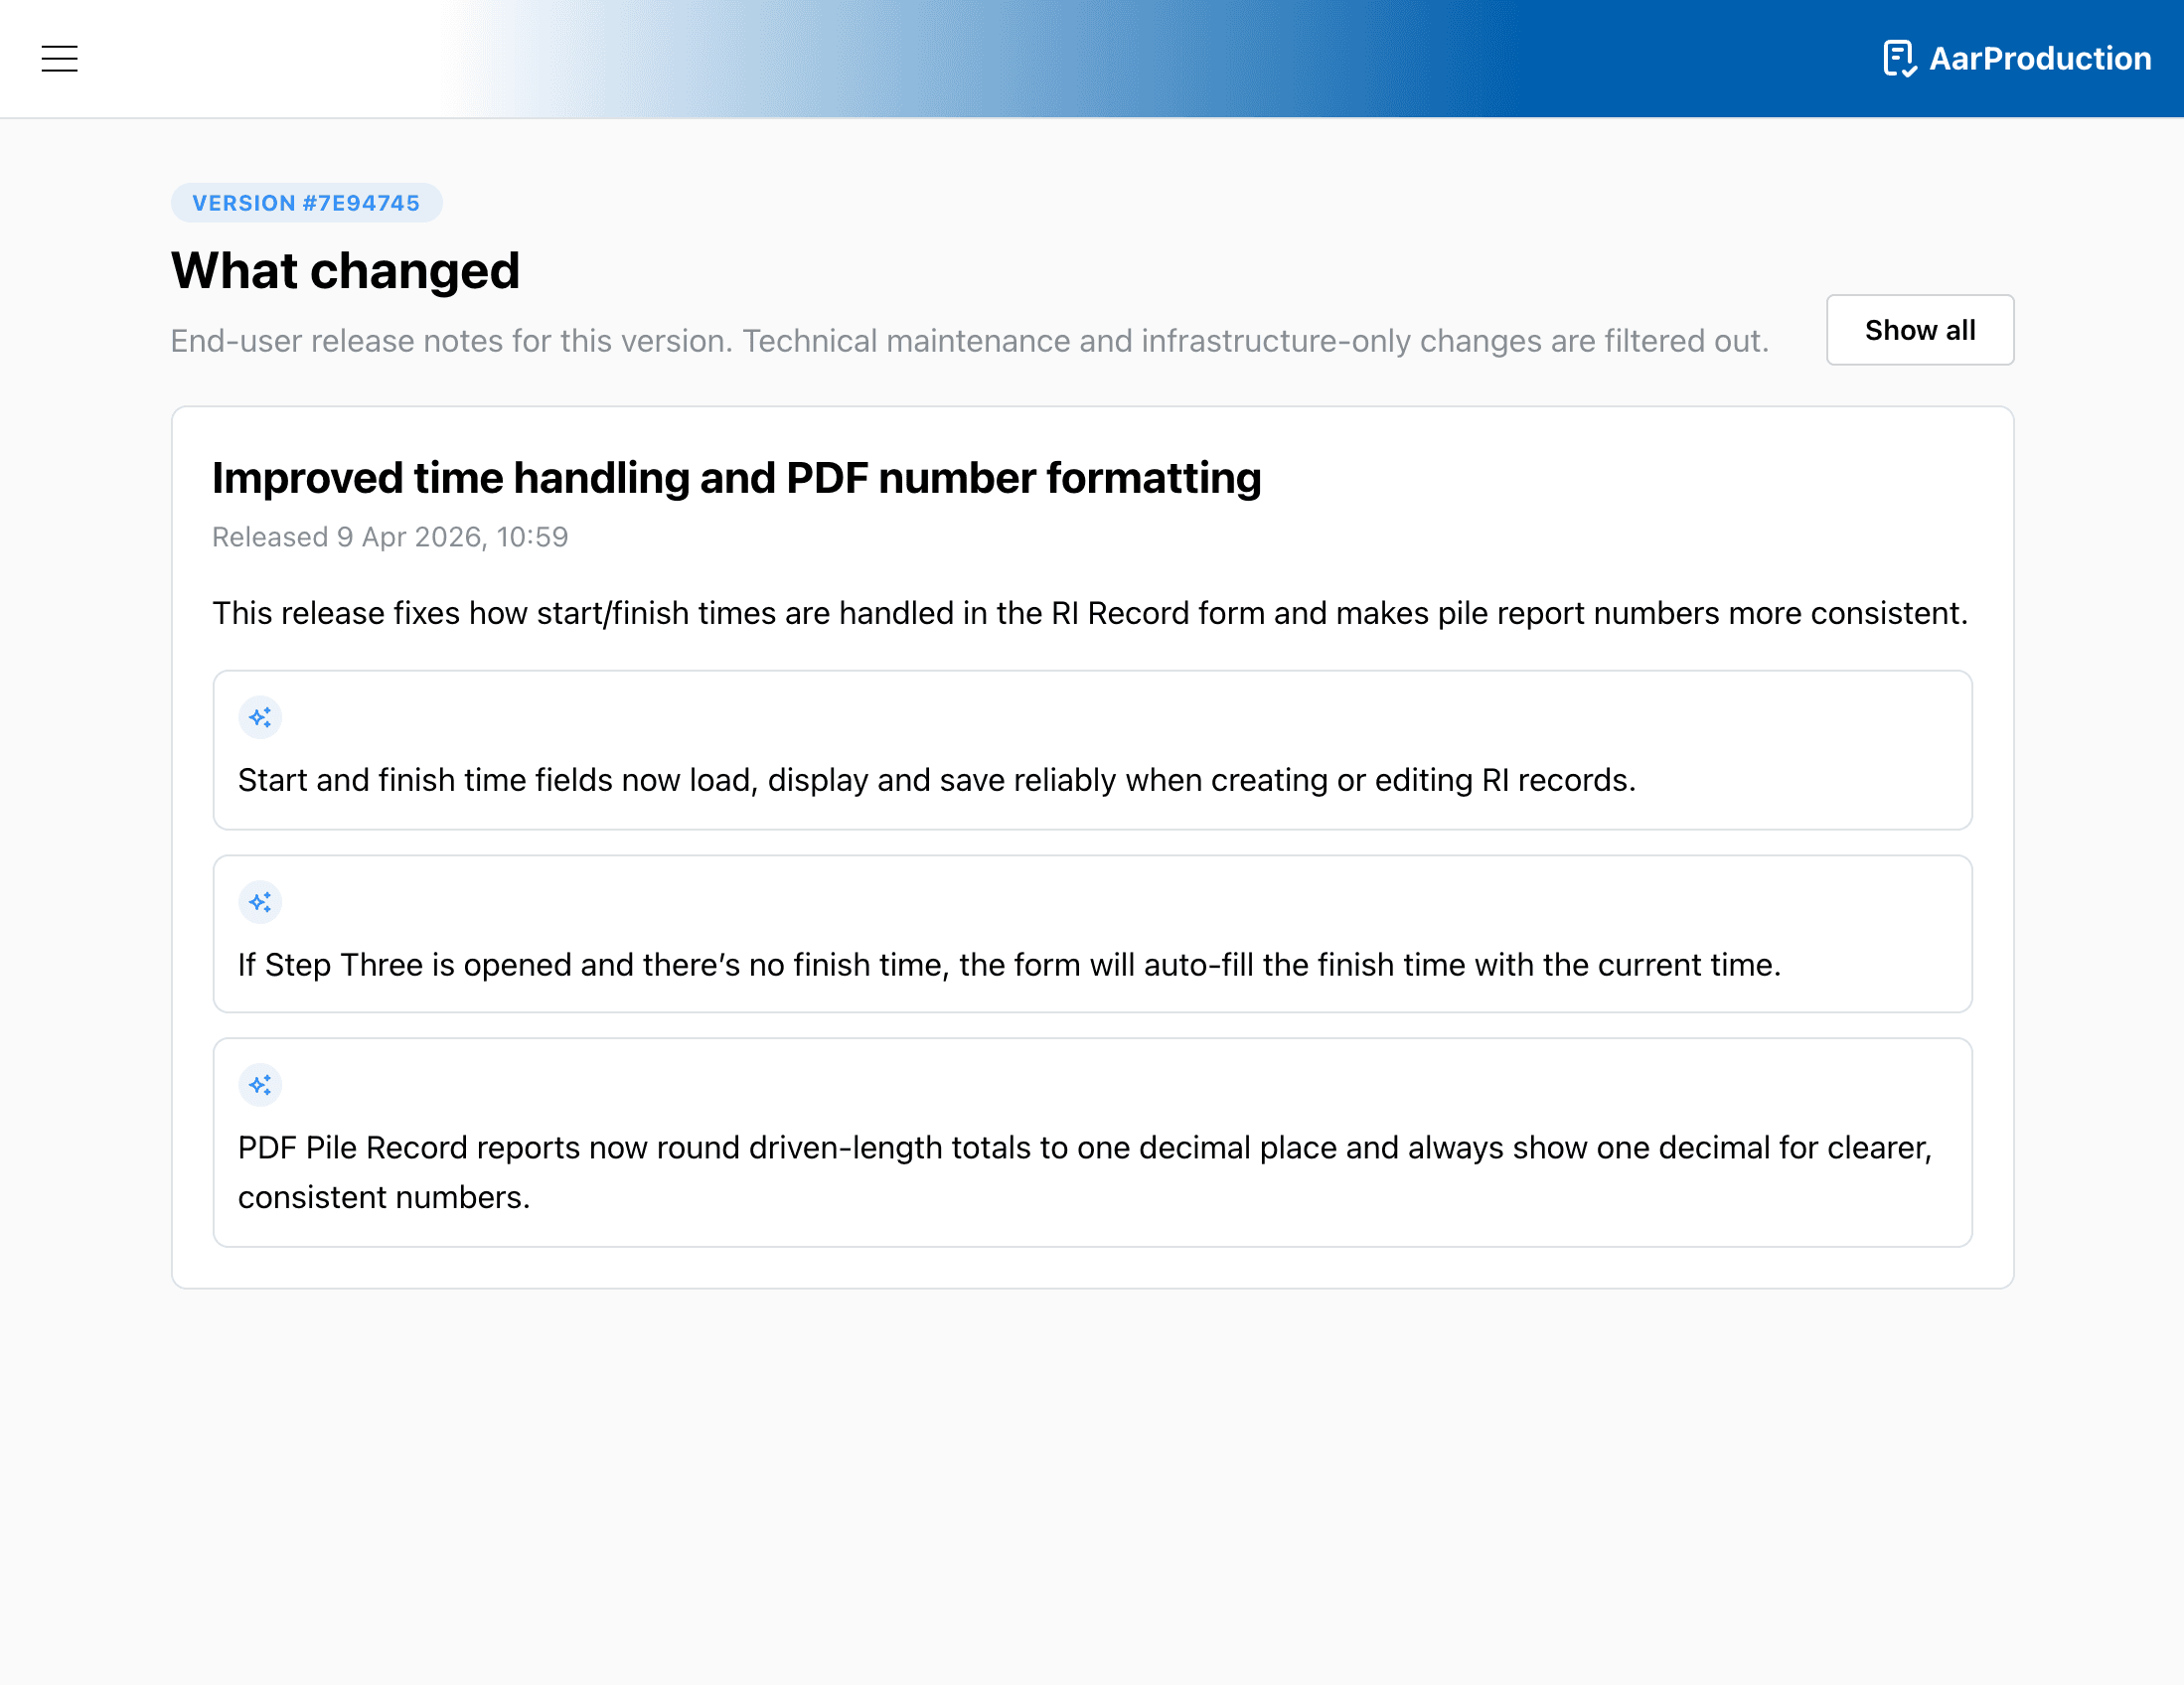Open the VERSION #7E94745 badge link

(306, 202)
